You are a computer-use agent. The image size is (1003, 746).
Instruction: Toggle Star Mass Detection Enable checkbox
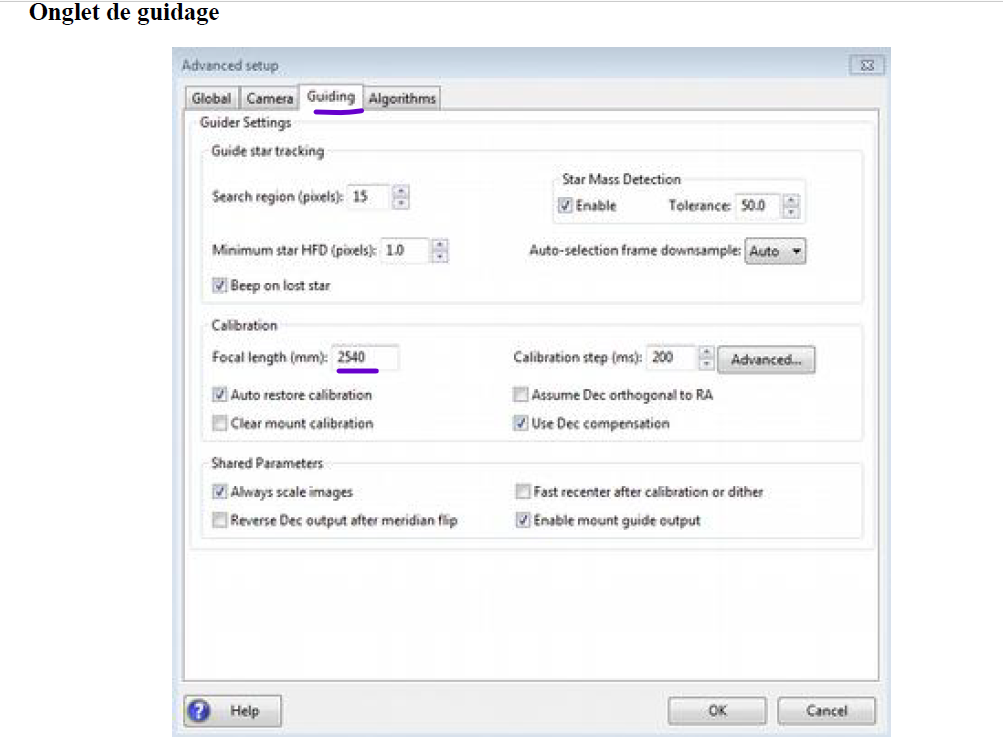566,206
